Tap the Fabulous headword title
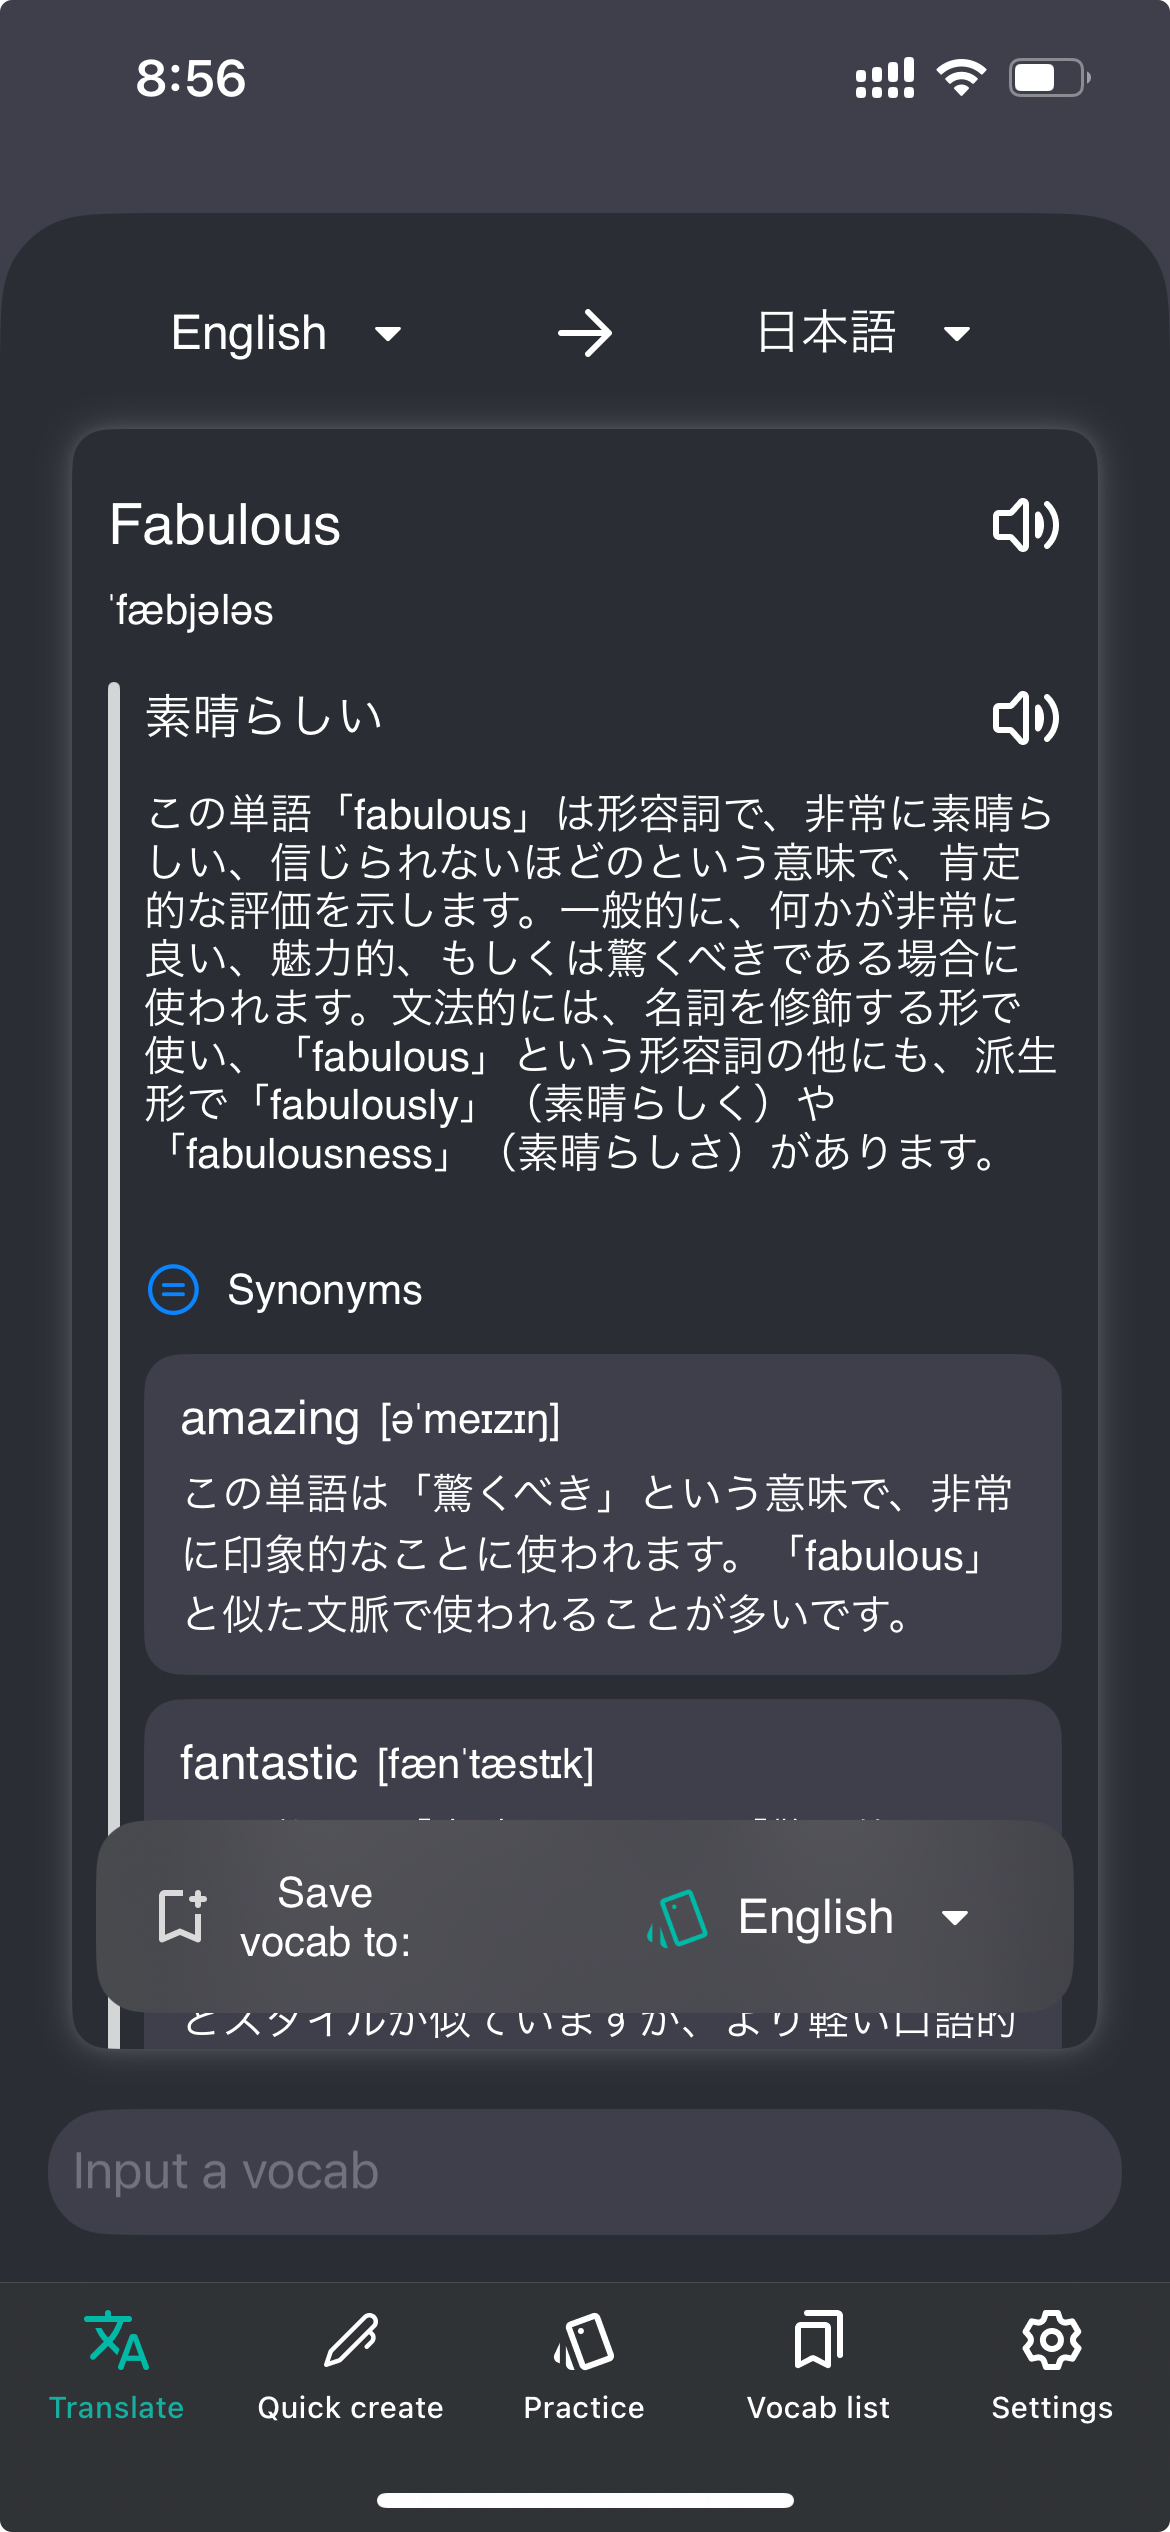This screenshot has width=1170, height=2532. click(225, 525)
